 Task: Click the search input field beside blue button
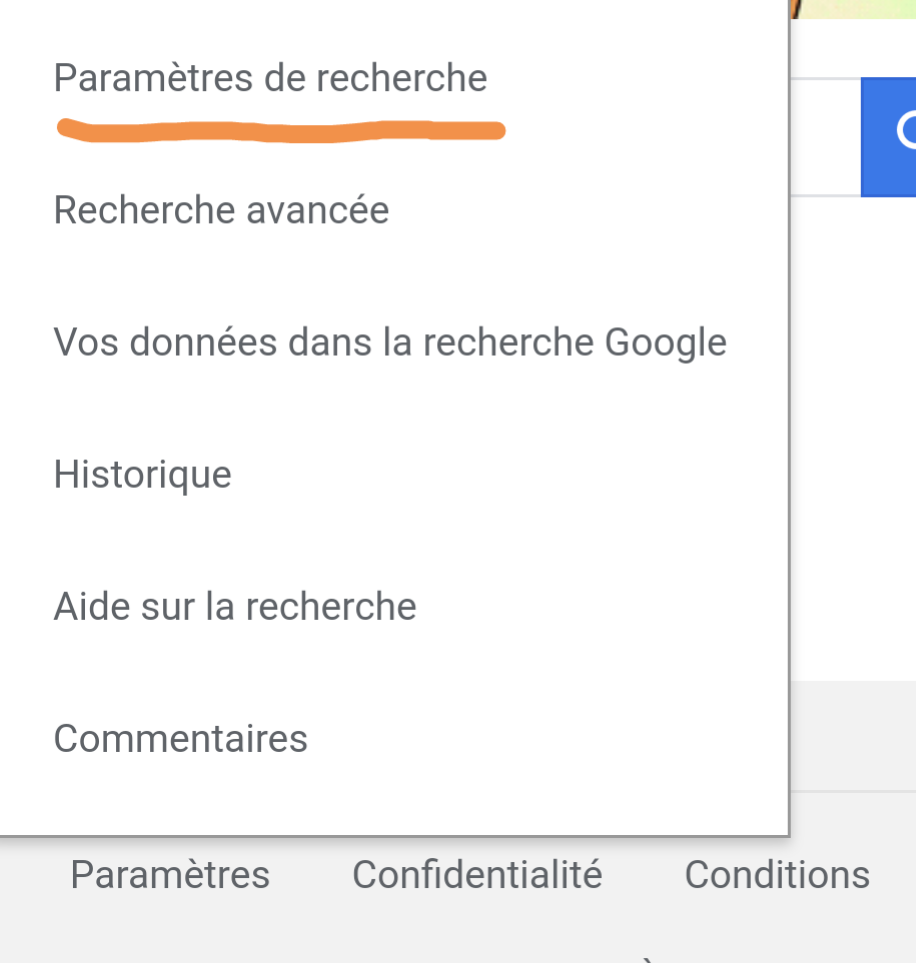click(826, 137)
